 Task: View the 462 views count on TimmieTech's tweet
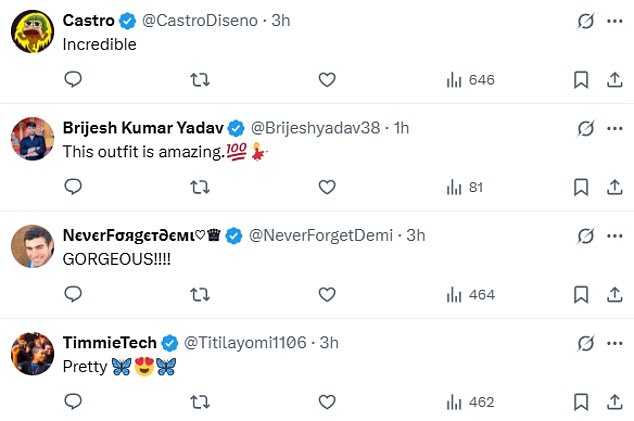click(x=472, y=402)
